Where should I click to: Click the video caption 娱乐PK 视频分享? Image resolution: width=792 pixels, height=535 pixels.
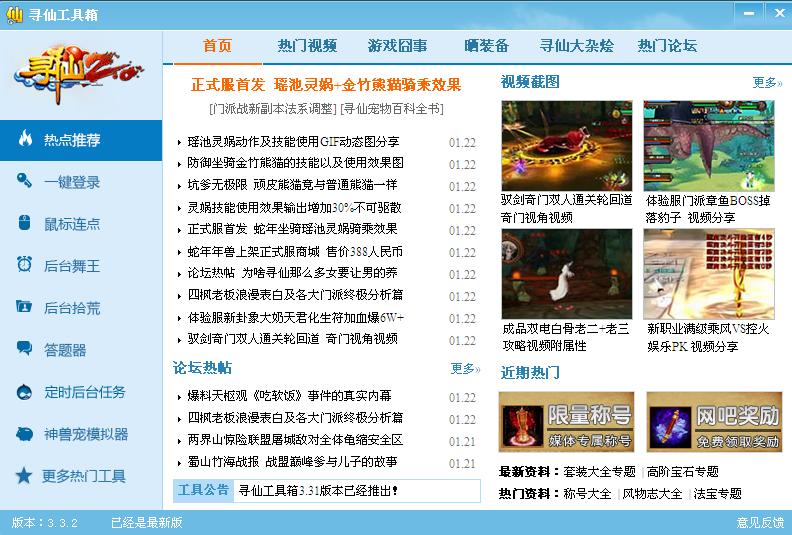692,347
